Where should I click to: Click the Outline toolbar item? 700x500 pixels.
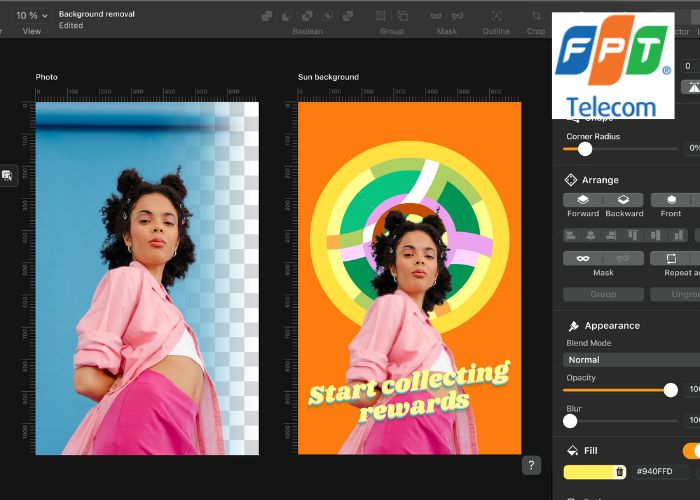tap(496, 17)
